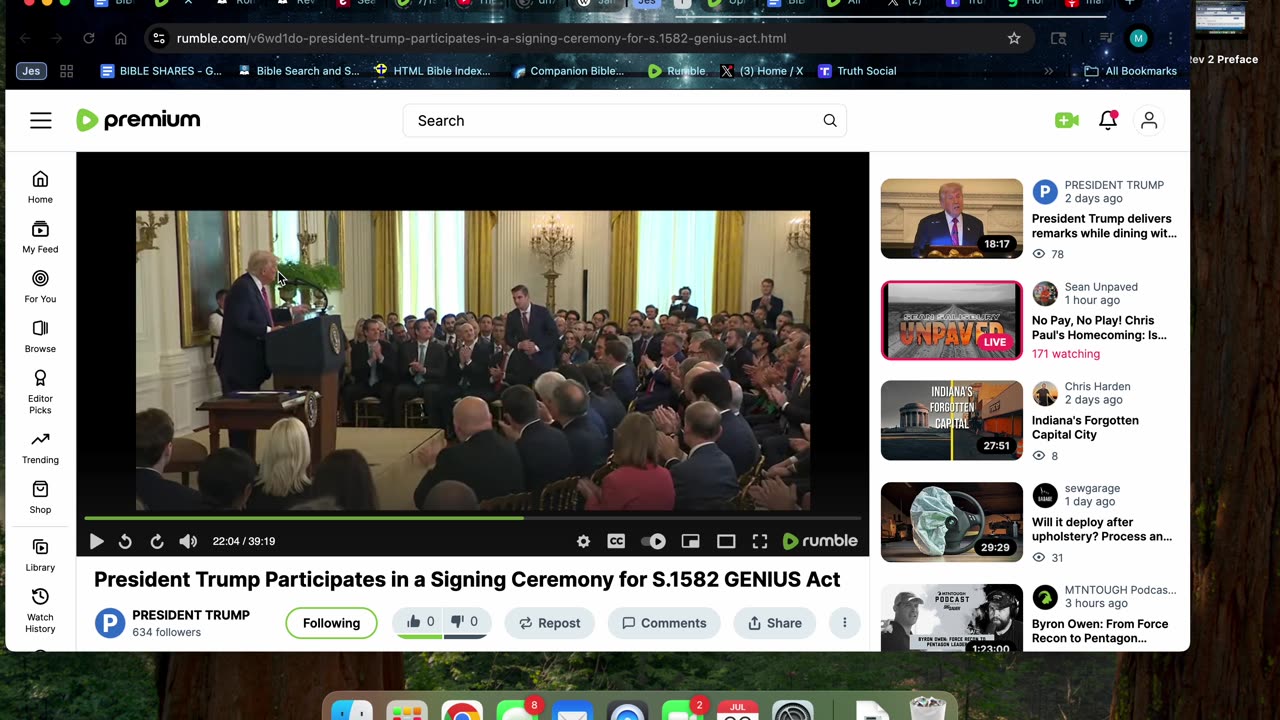Click the Rumble logo in player
This screenshot has width=1280, height=720.
(x=820, y=541)
